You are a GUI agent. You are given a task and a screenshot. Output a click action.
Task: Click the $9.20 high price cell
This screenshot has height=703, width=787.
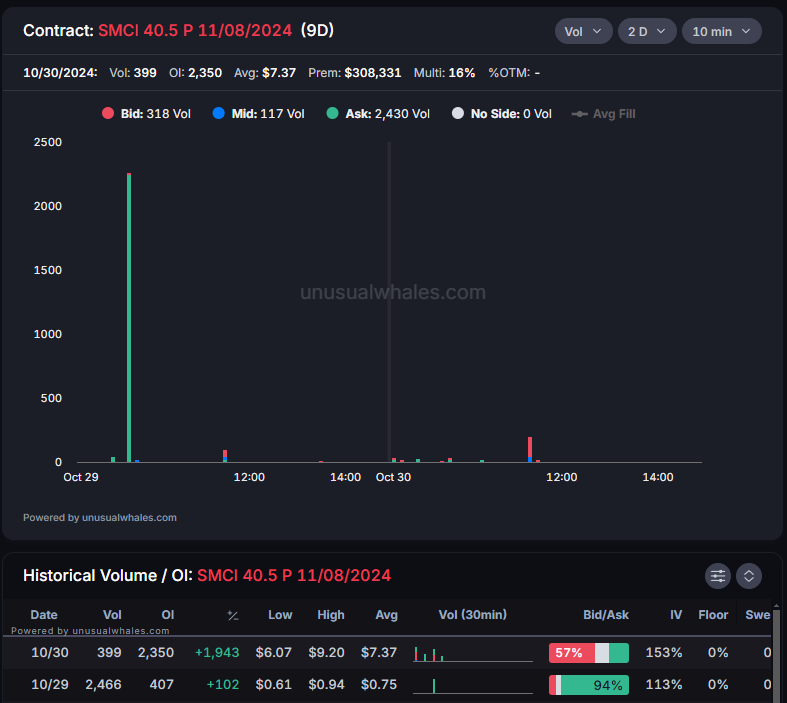click(326, 652)
